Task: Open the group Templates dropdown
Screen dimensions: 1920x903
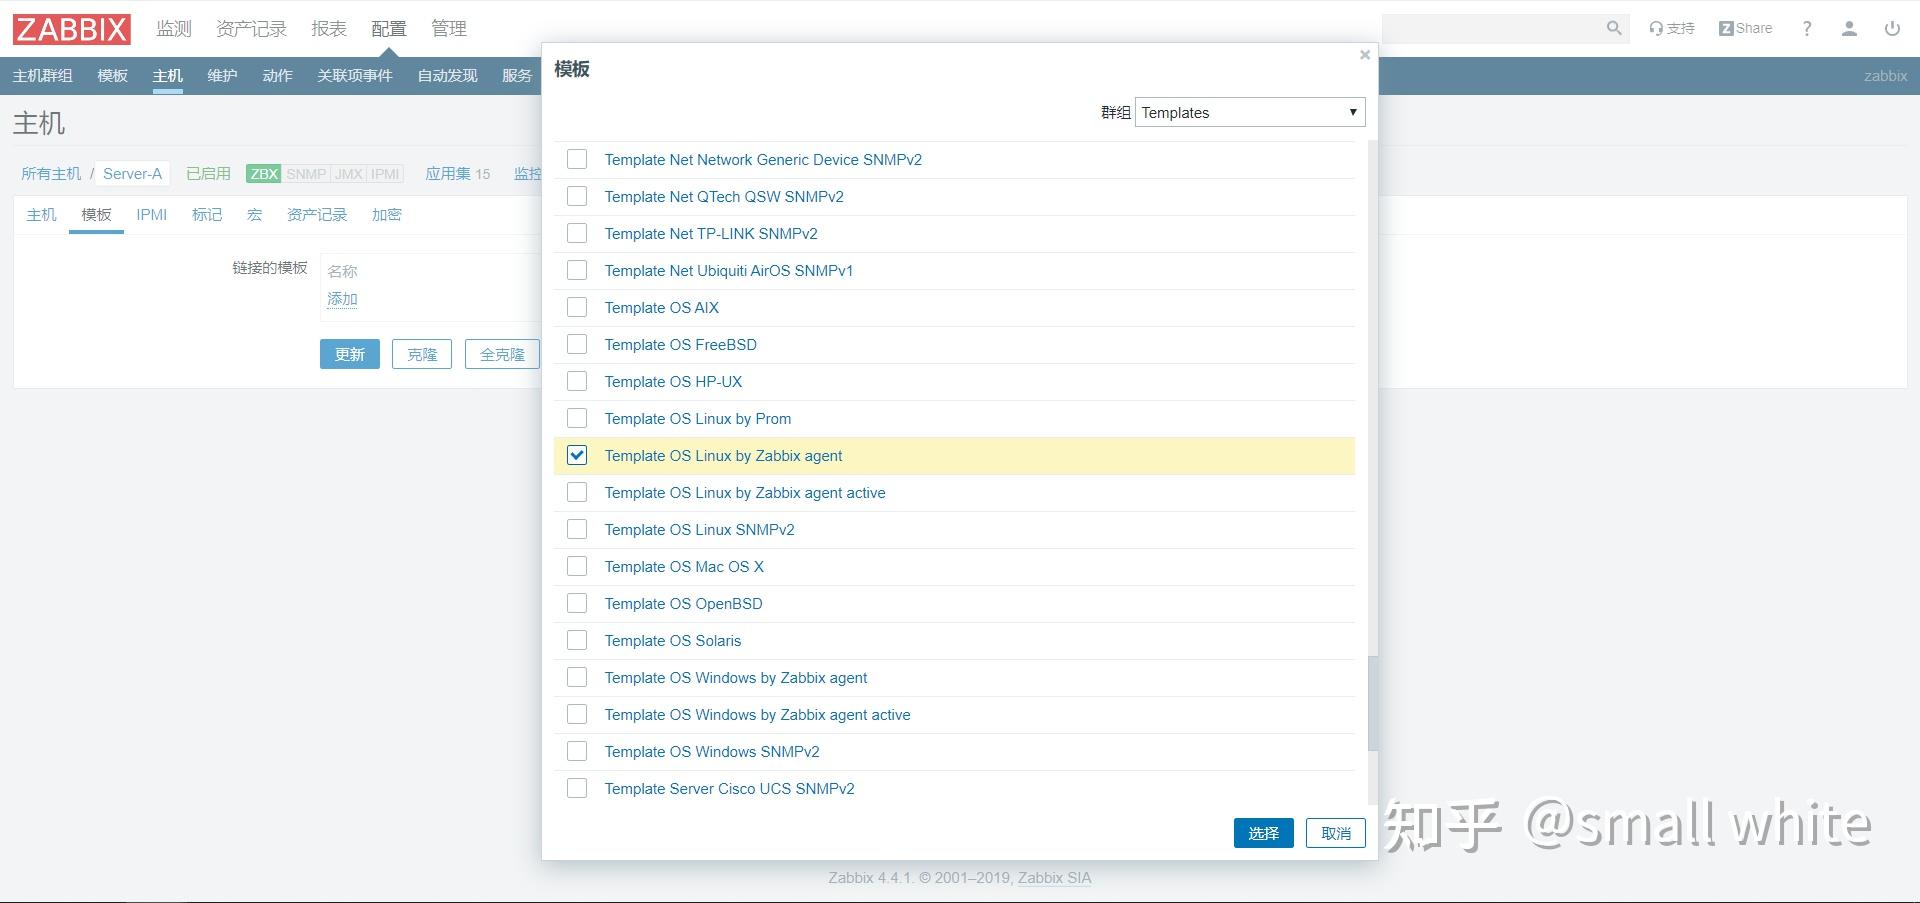Action: pyautogui.click(x=1250, y=112)
